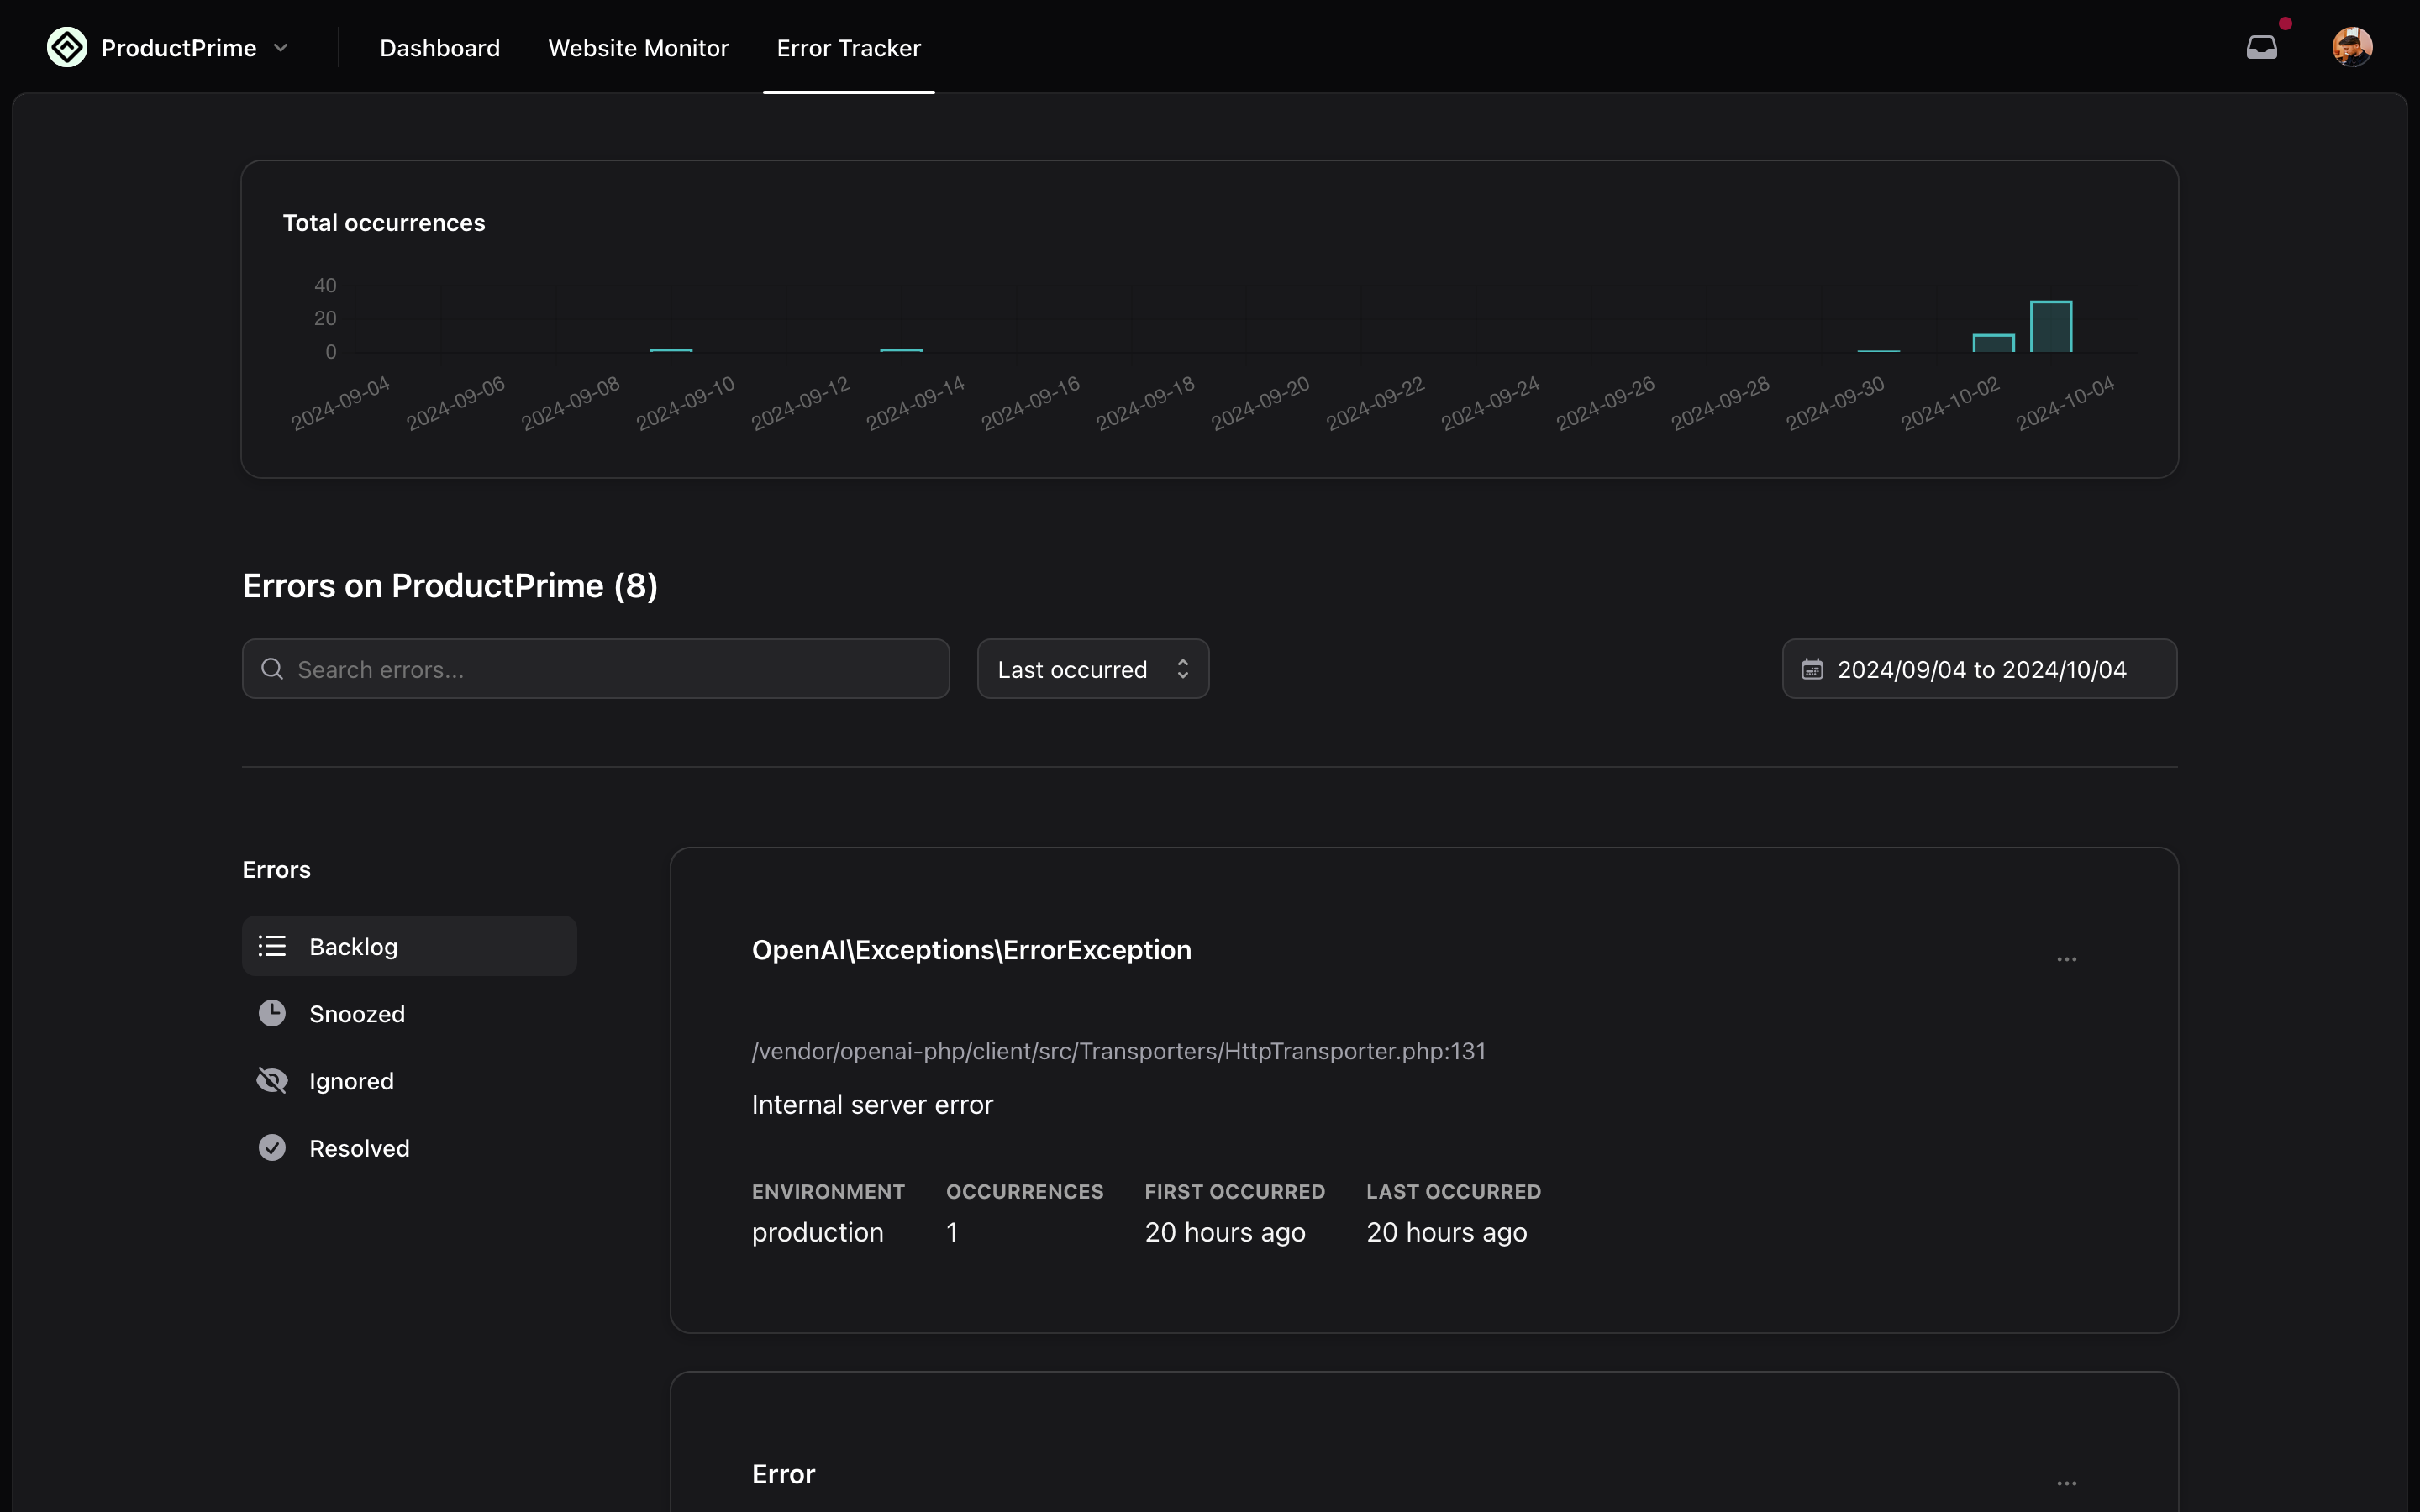
Task: Show Resolved errors
Action: 409,1148
